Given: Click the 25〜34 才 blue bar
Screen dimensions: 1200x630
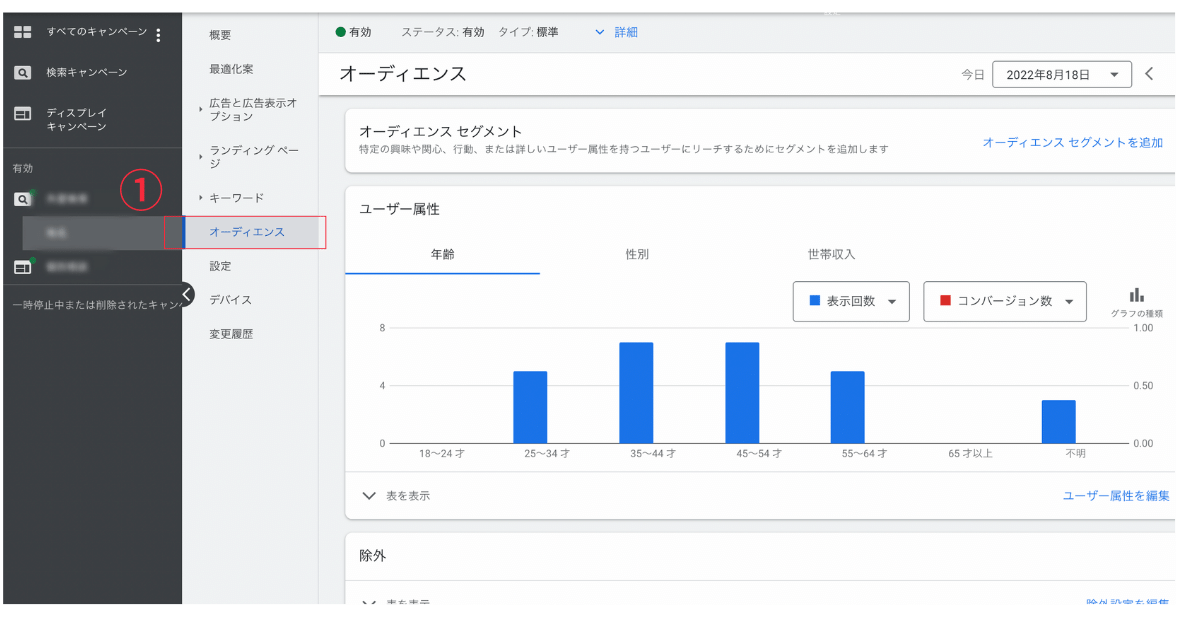Looking at the screenshot, I should [530, 407].
